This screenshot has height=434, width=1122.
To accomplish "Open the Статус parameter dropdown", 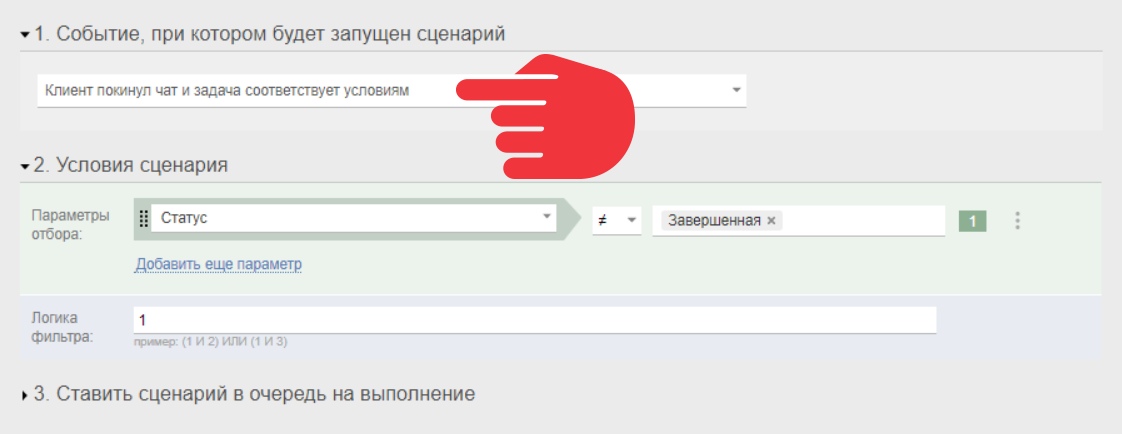I will [353, 218].
